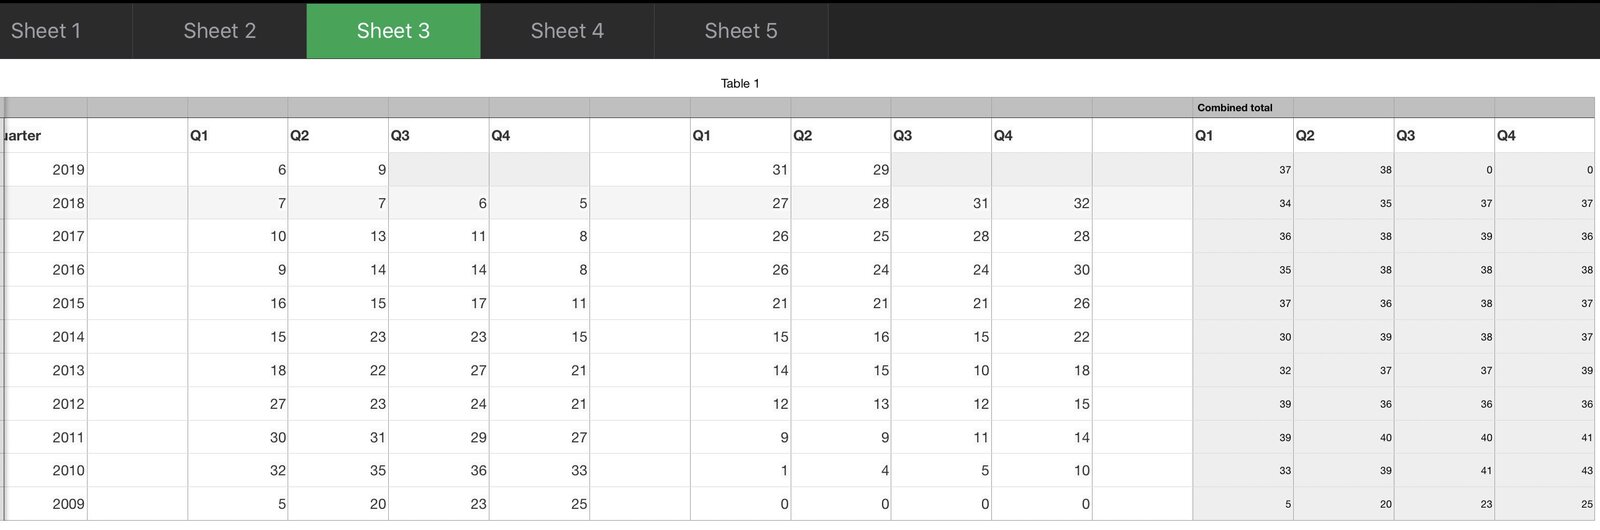1600x530 pixels.
Task: Select the 2018 Q4 cell showing 32
Action: coord(1041,203)
